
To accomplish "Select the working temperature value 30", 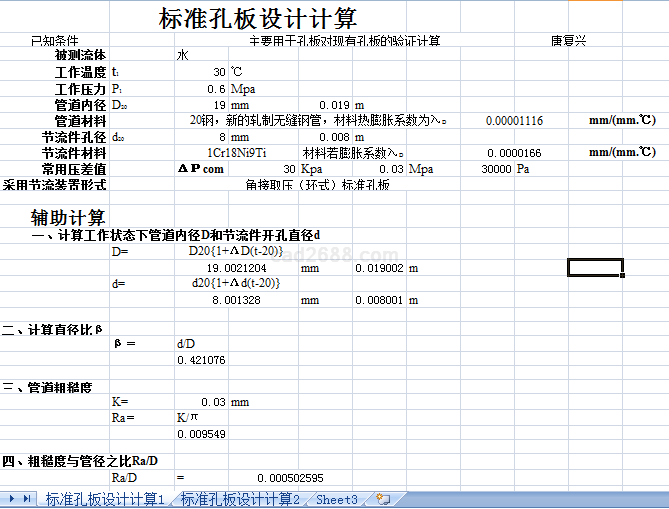I will click(218, 72).
